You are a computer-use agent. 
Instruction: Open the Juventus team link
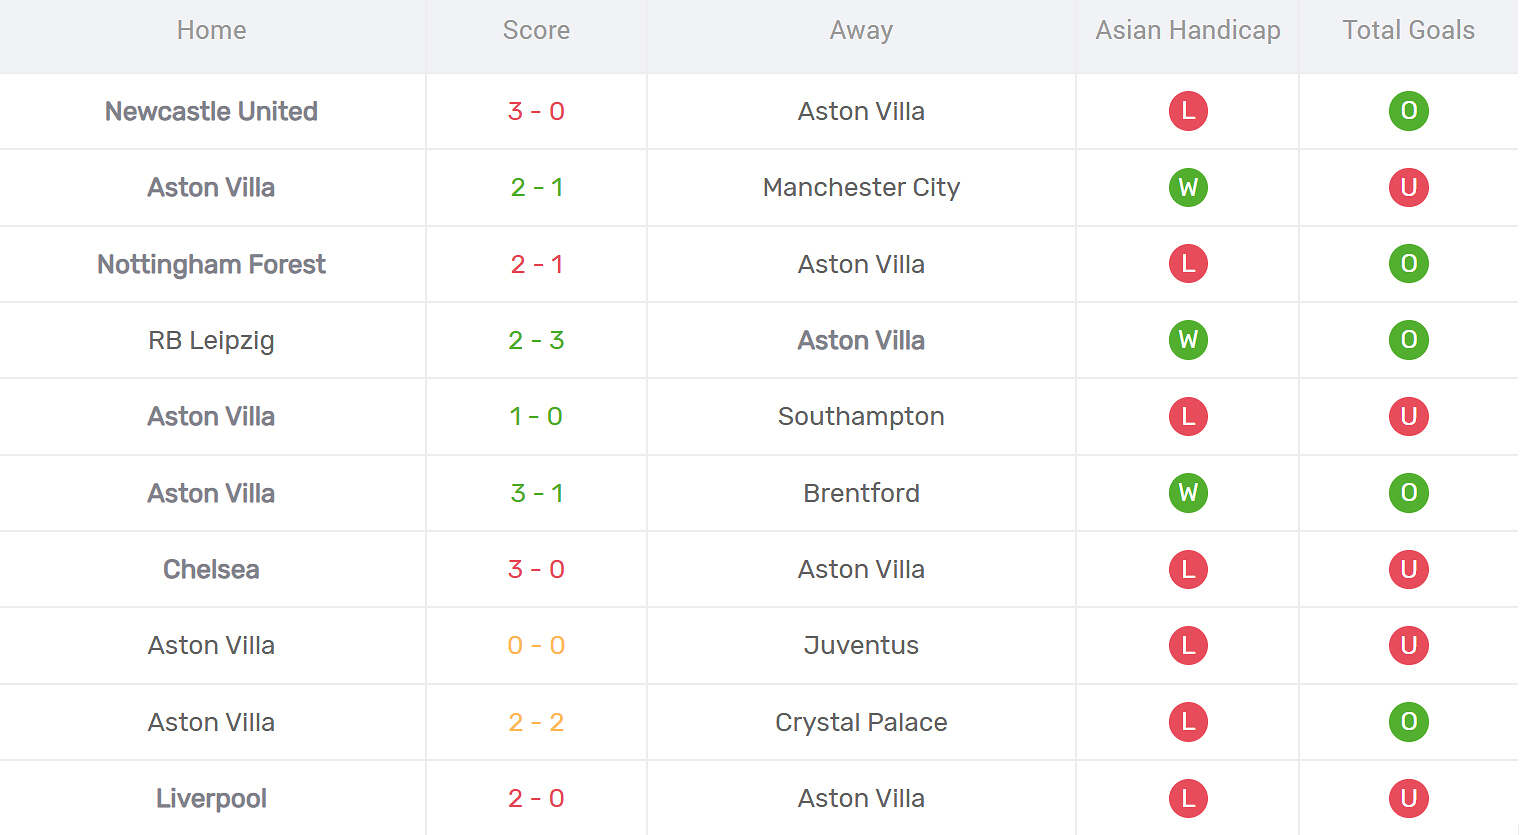861,645
